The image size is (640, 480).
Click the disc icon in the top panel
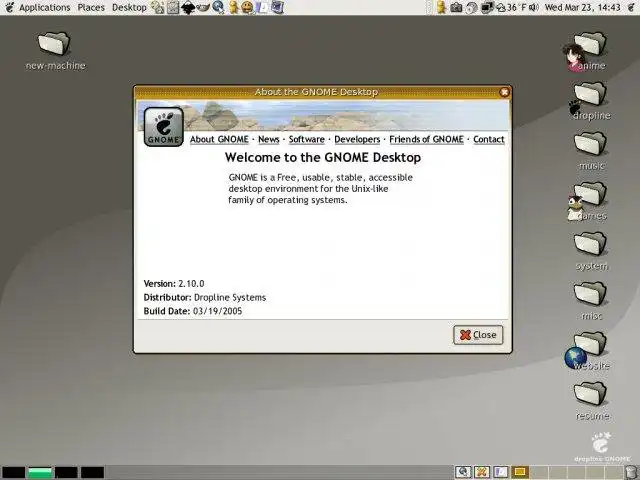(x=471, y=7)
